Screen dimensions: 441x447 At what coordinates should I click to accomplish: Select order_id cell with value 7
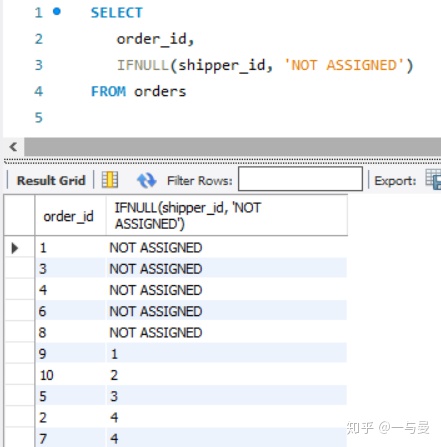click(70, 438)
